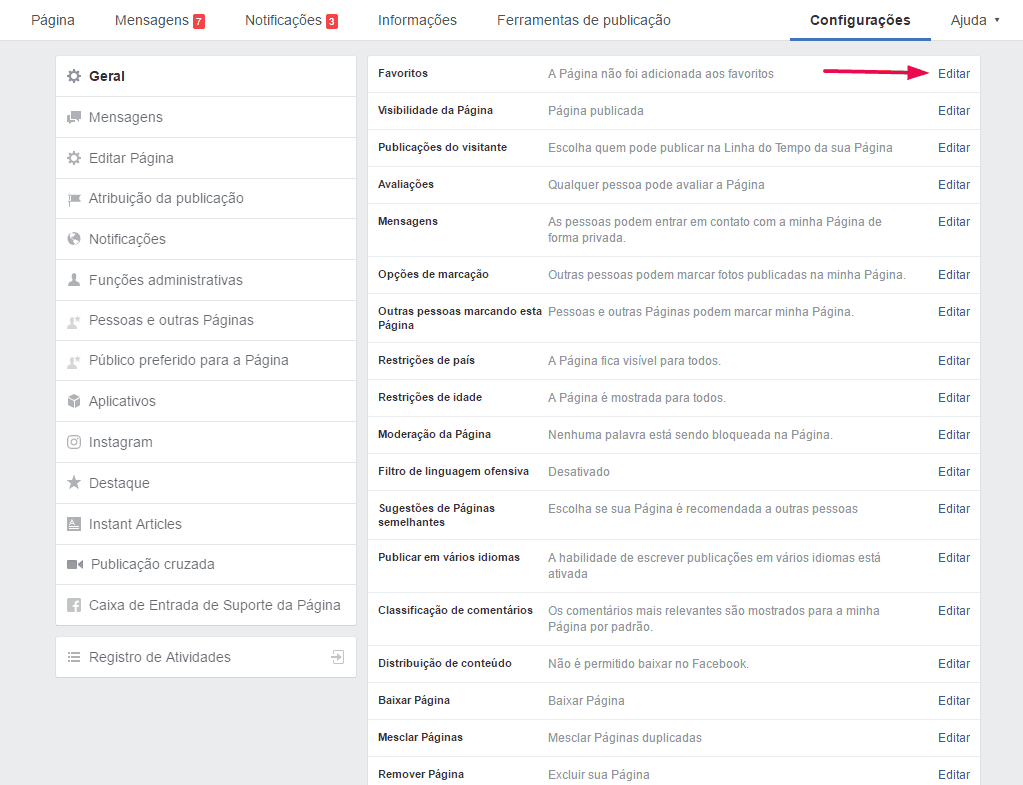Select the Configurações tab
Image resolution: width=1023 pixels, height=785 pixels.
(860, 20)
